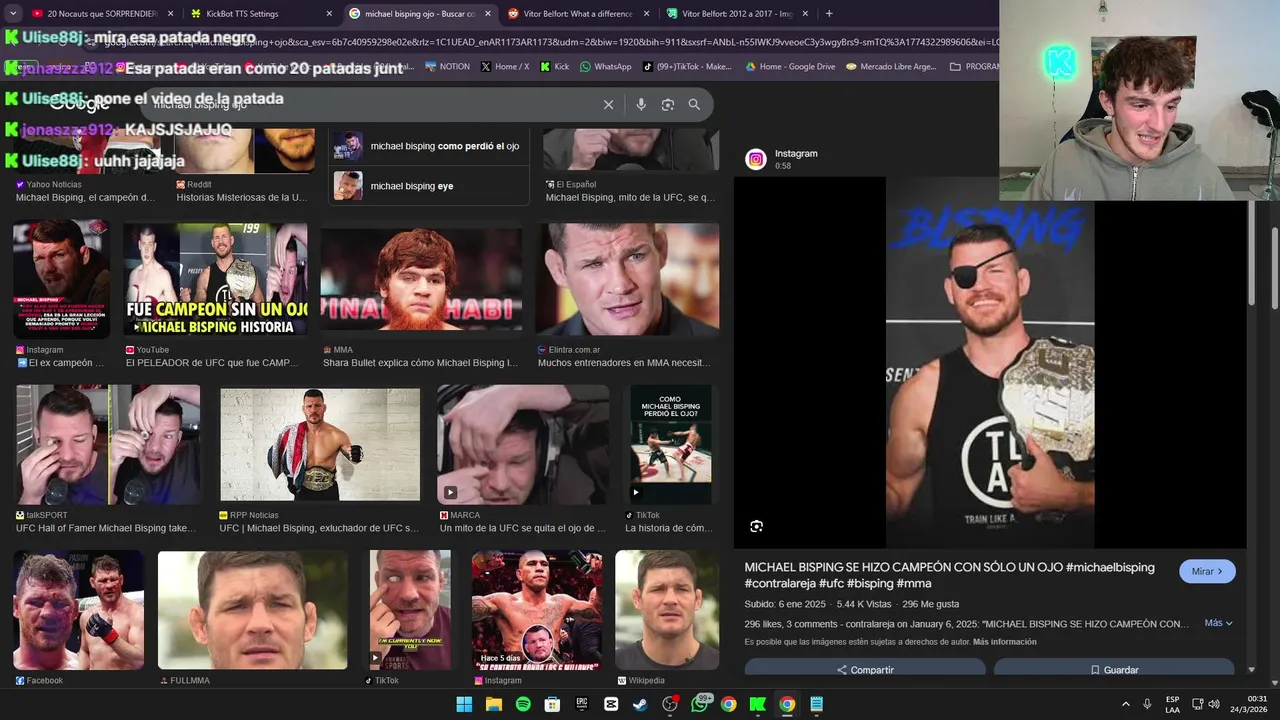Image resolution: width=1280 pixels, height=720 pixels.
Task: Open the Windows Start menu
Action: coord(464,704)
